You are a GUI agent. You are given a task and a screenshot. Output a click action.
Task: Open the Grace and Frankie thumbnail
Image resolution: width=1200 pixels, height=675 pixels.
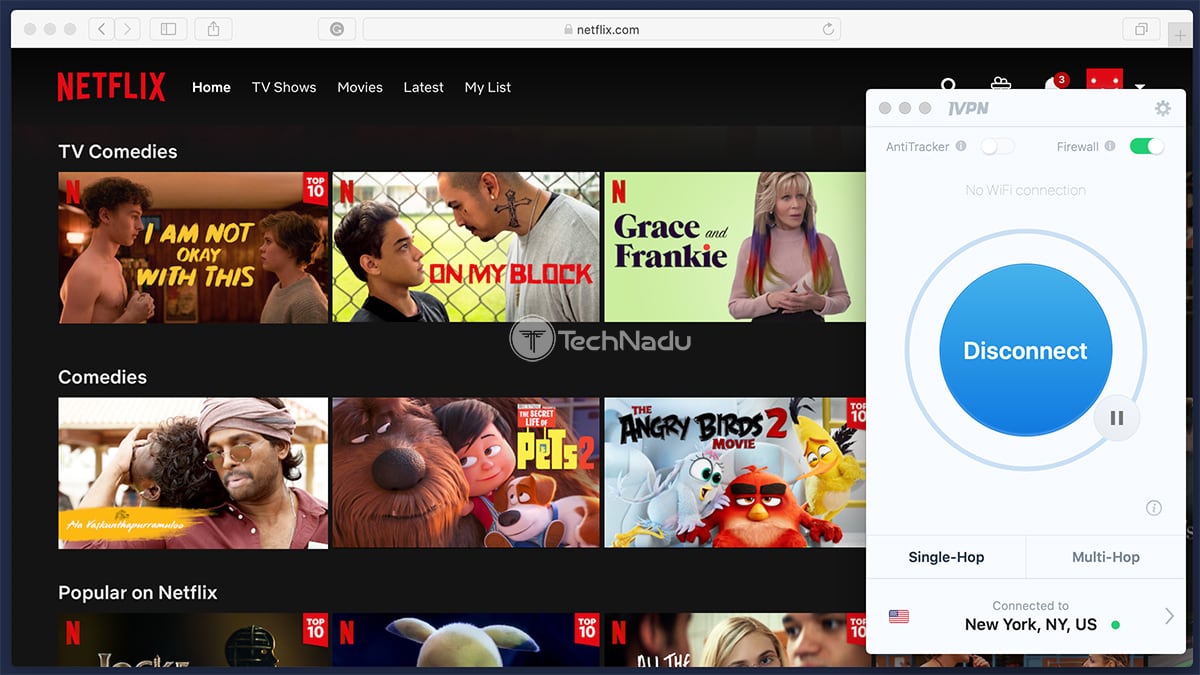(x=735, y=247)
